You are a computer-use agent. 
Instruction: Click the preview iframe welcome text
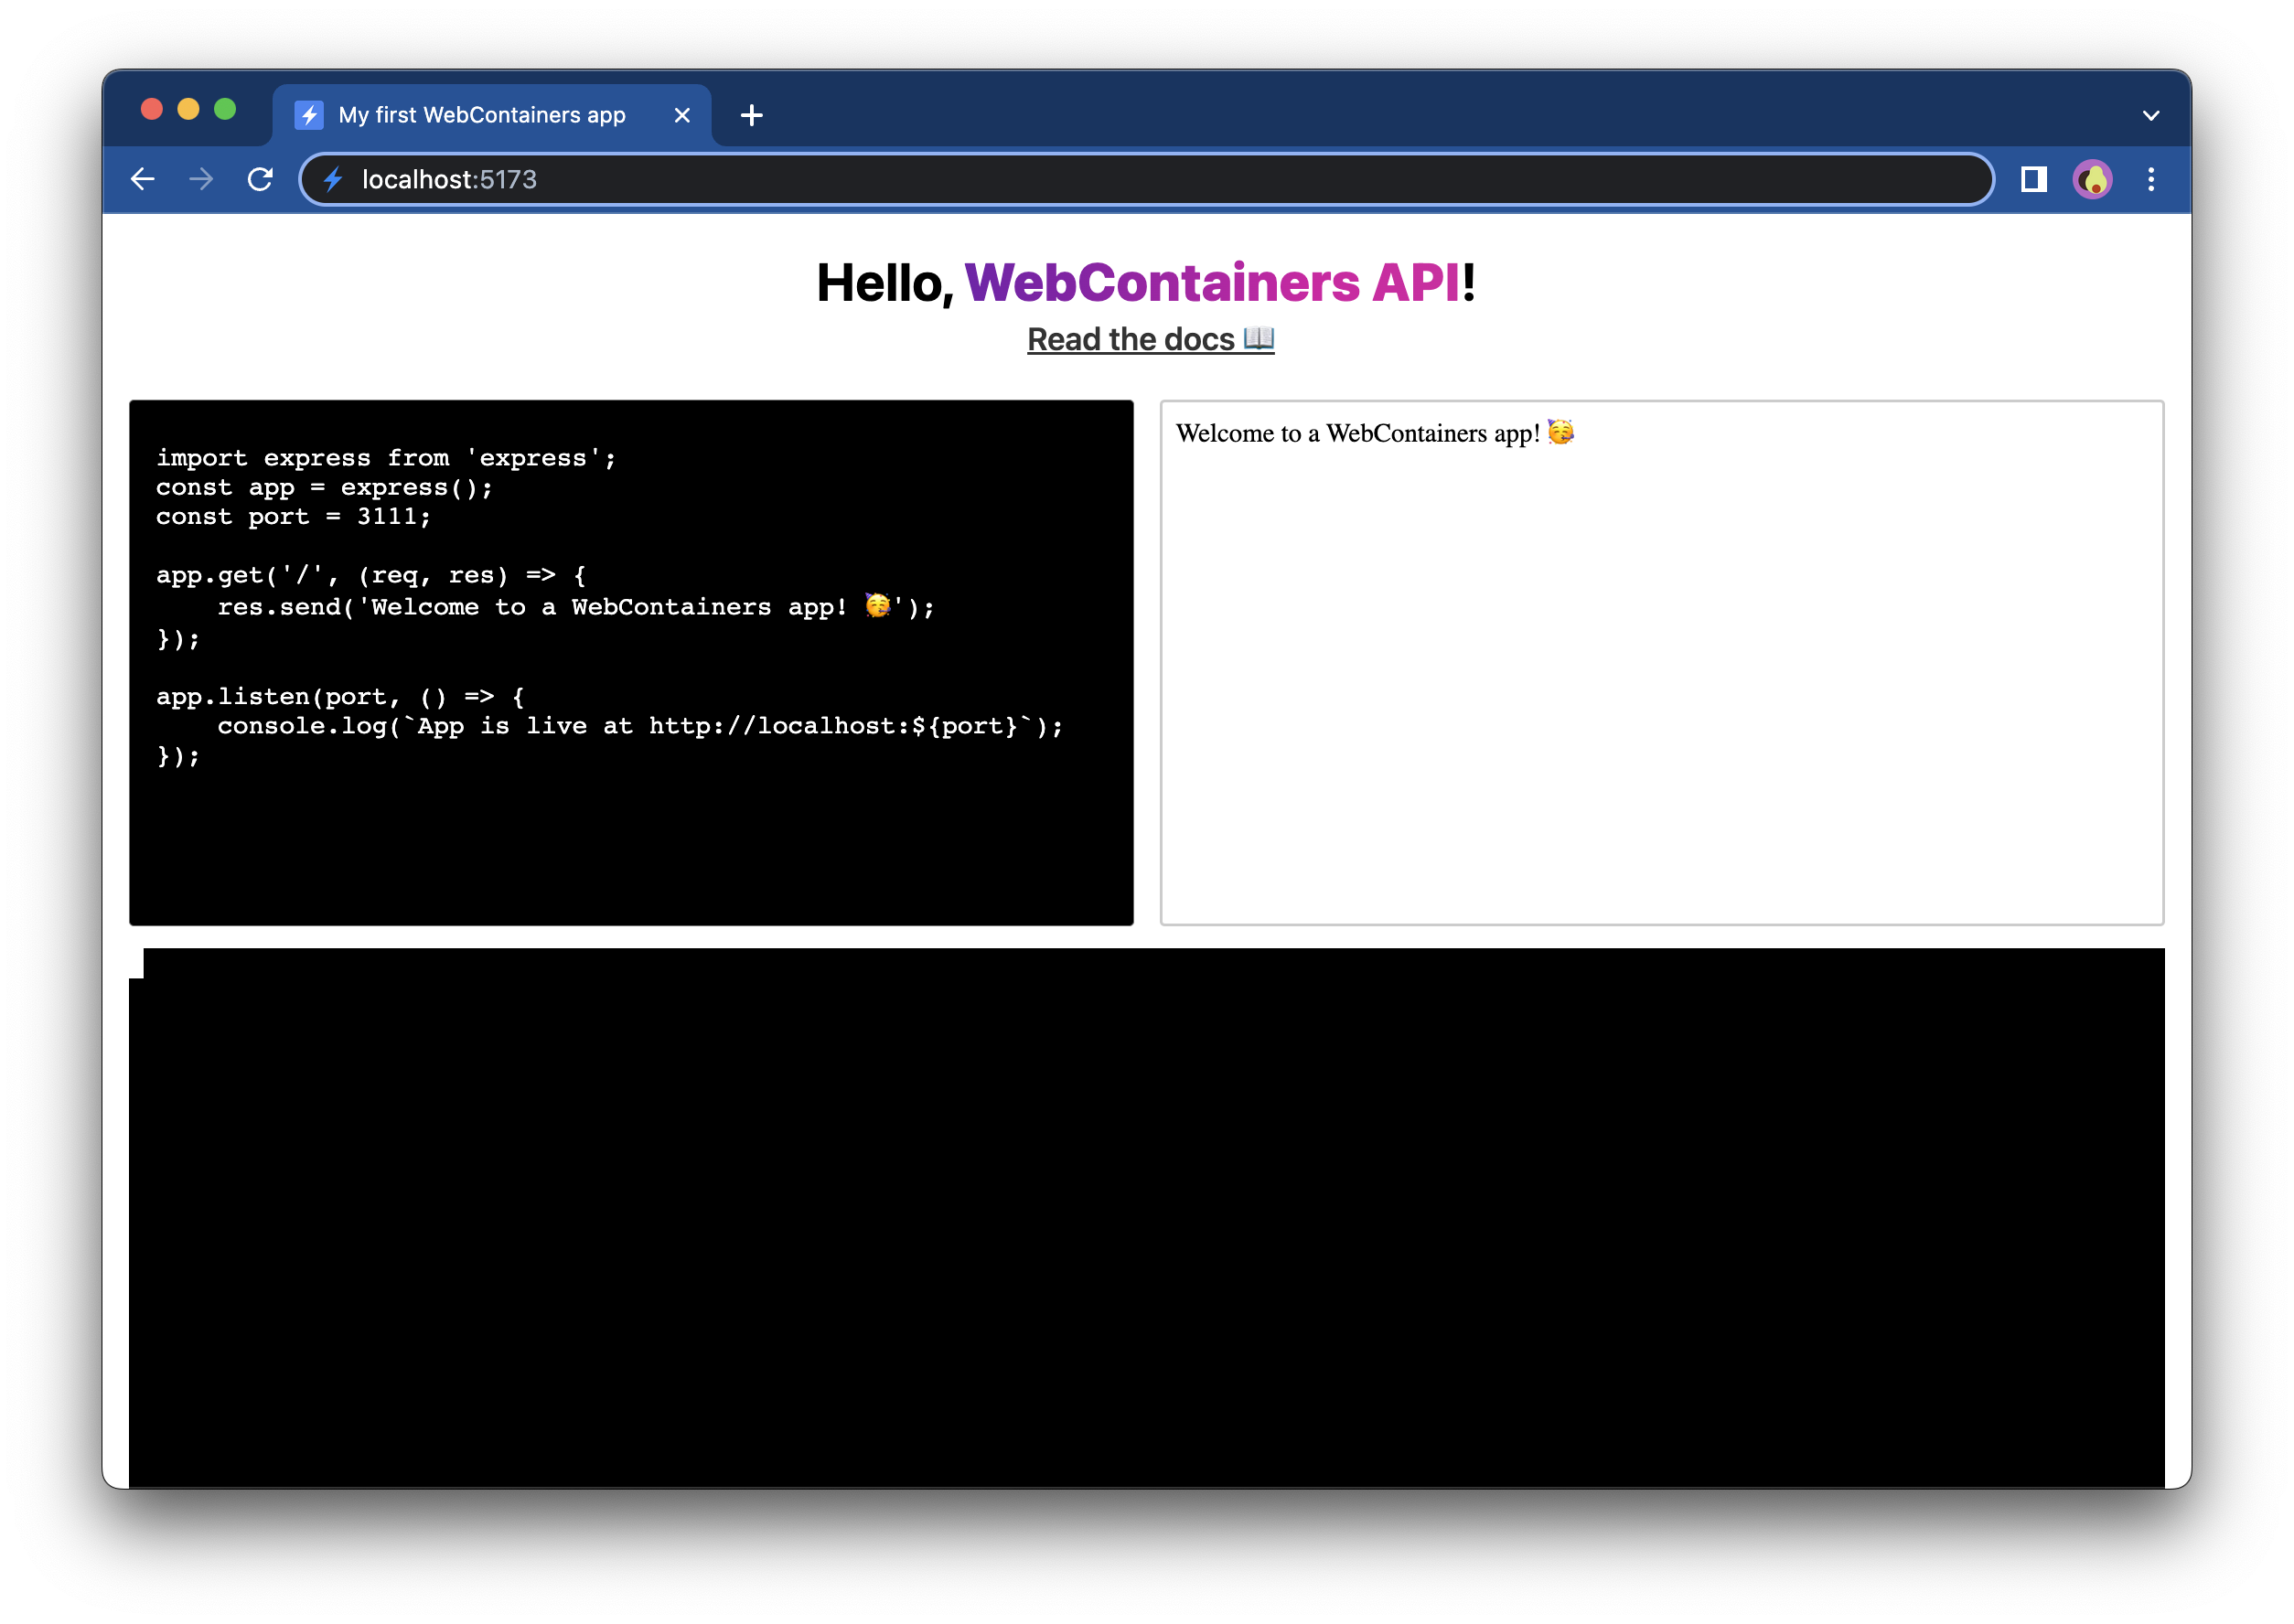(x=1357, y=434)
